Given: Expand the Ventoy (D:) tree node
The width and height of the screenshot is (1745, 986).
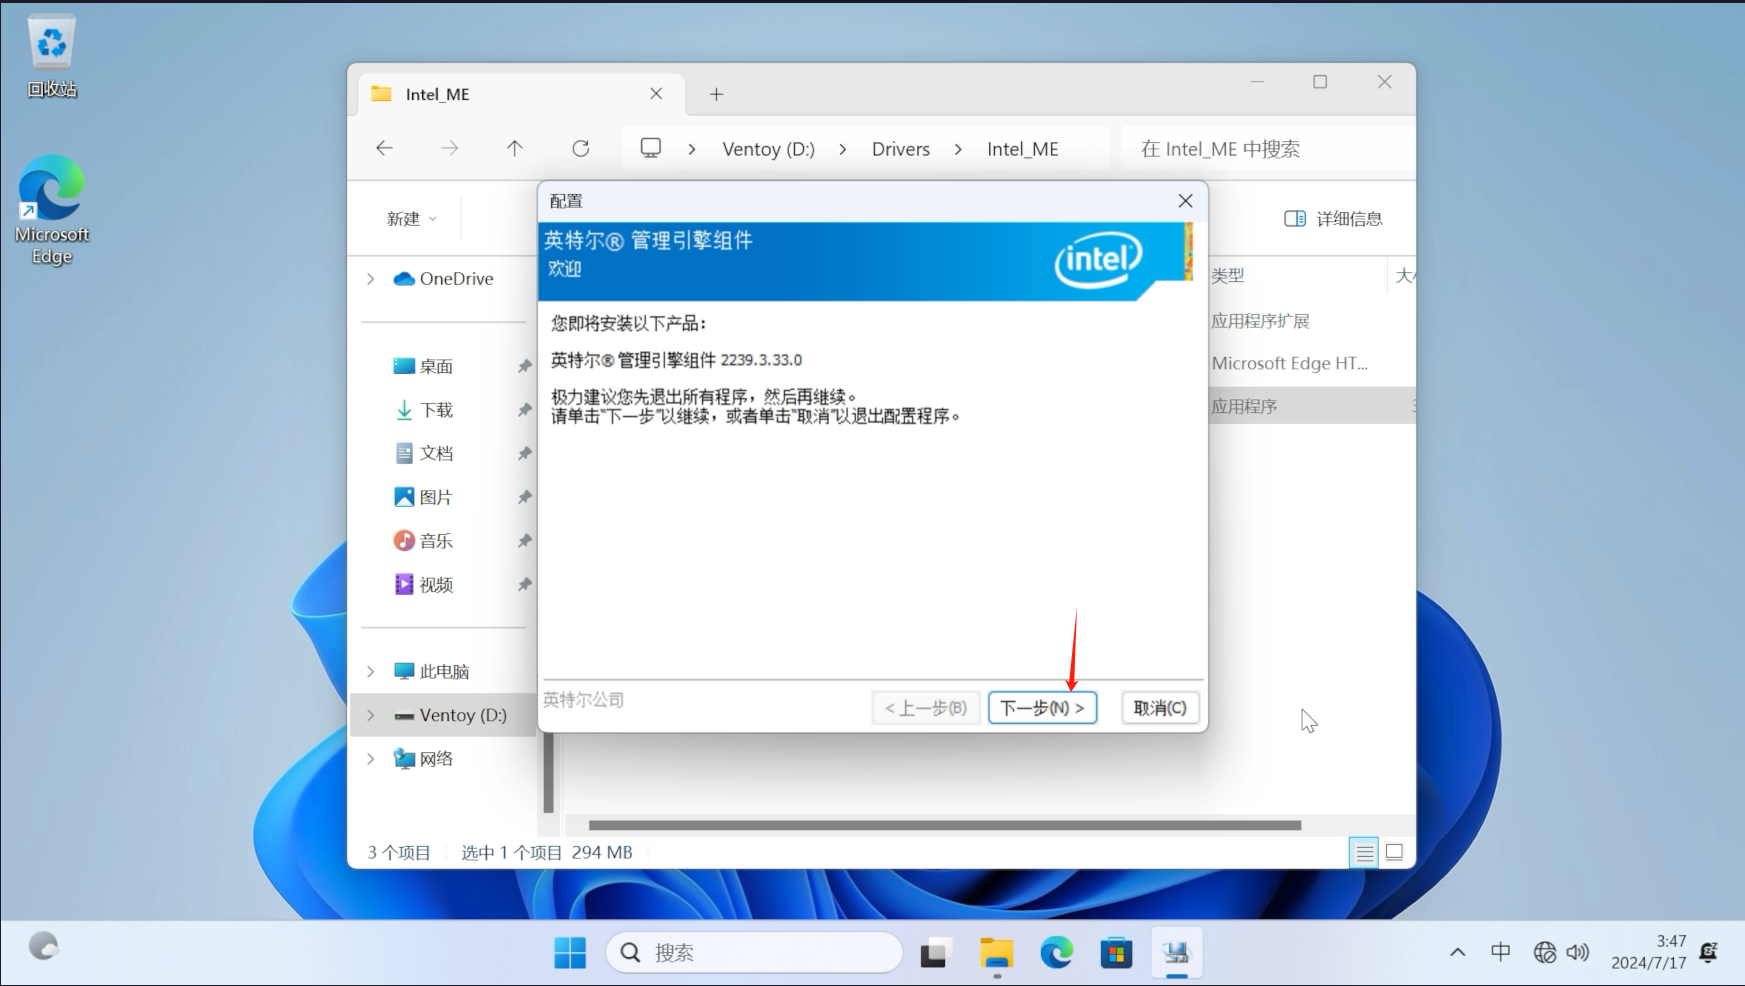Looking at the screenshot, I should [371, 715].
